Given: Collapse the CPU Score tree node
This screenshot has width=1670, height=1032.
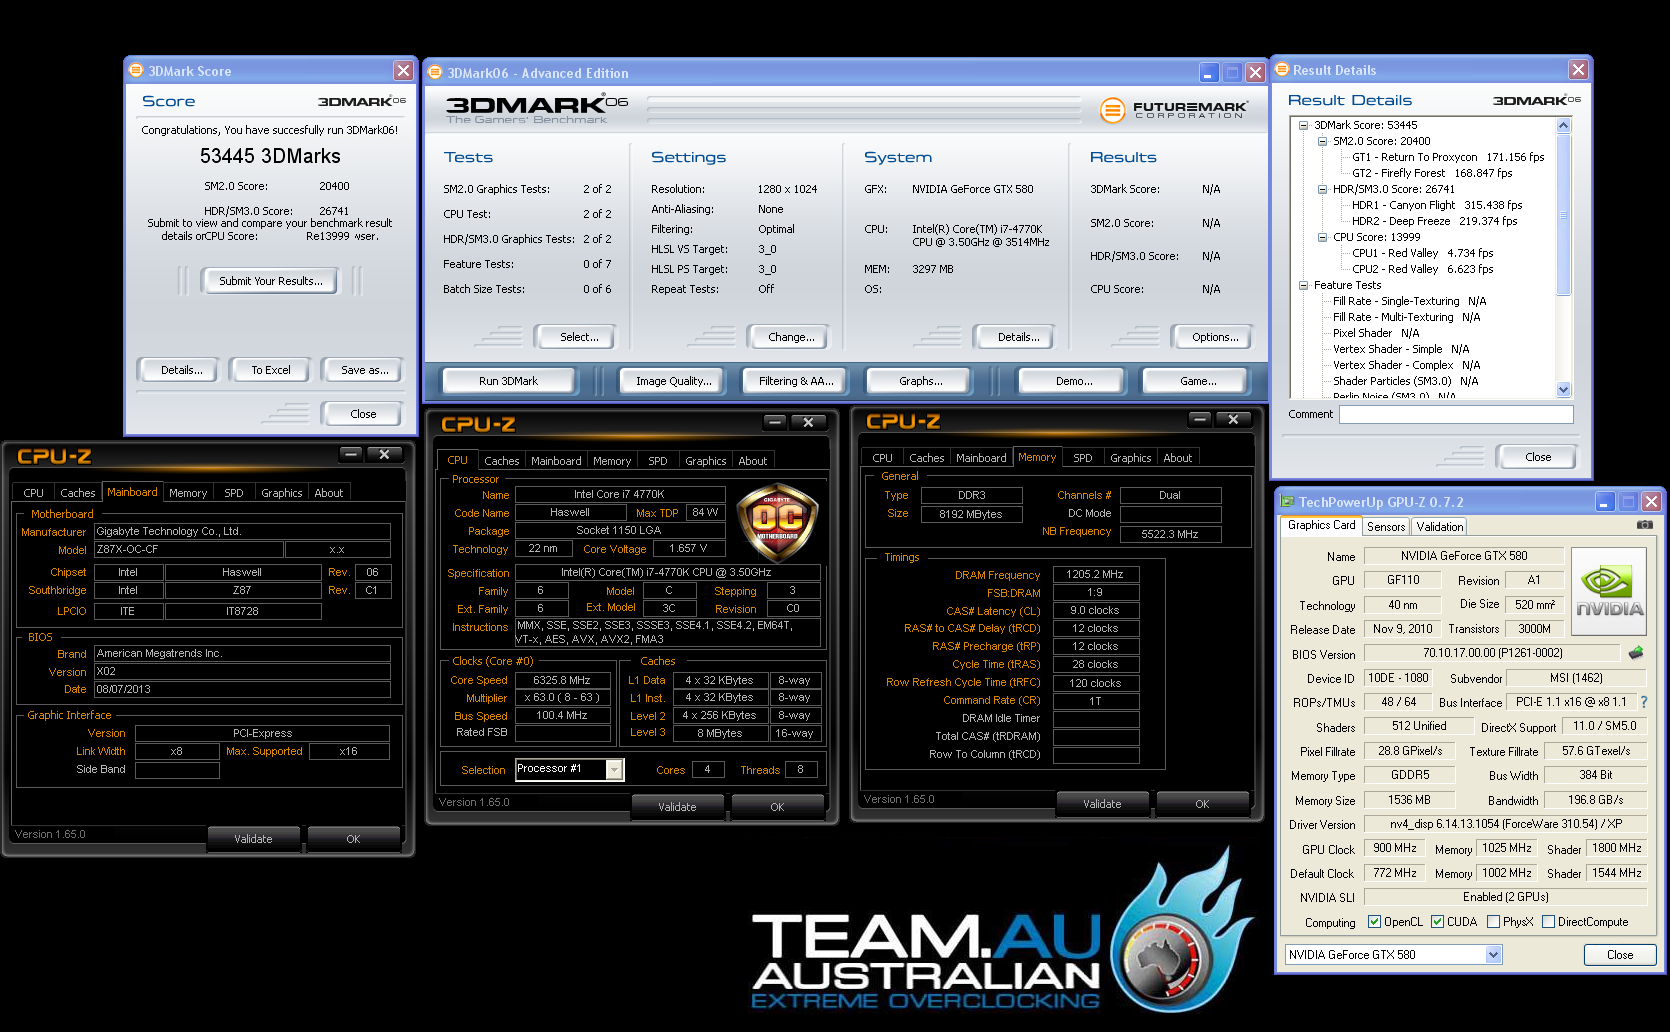Looking at the screenshot, I should (x=1322, y=237).
